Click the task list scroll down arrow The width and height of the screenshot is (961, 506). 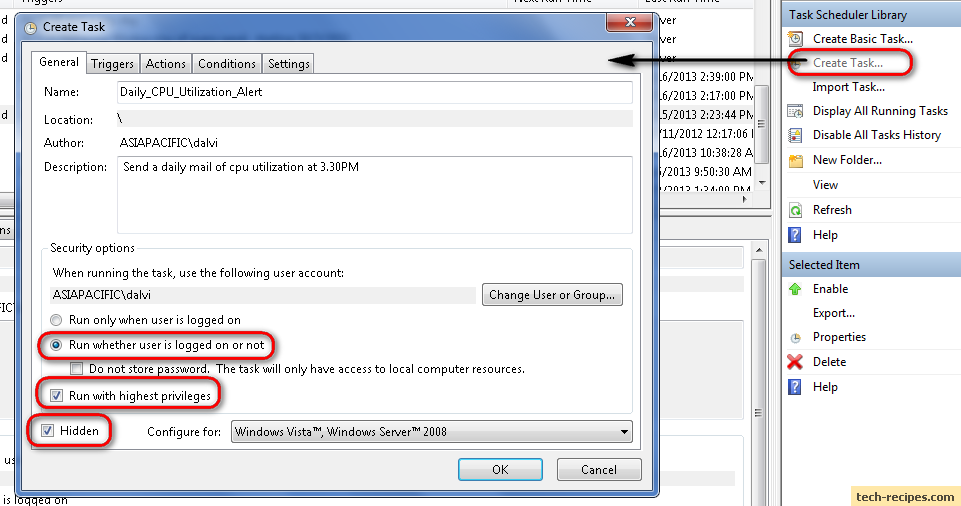[x=762, y=183]
